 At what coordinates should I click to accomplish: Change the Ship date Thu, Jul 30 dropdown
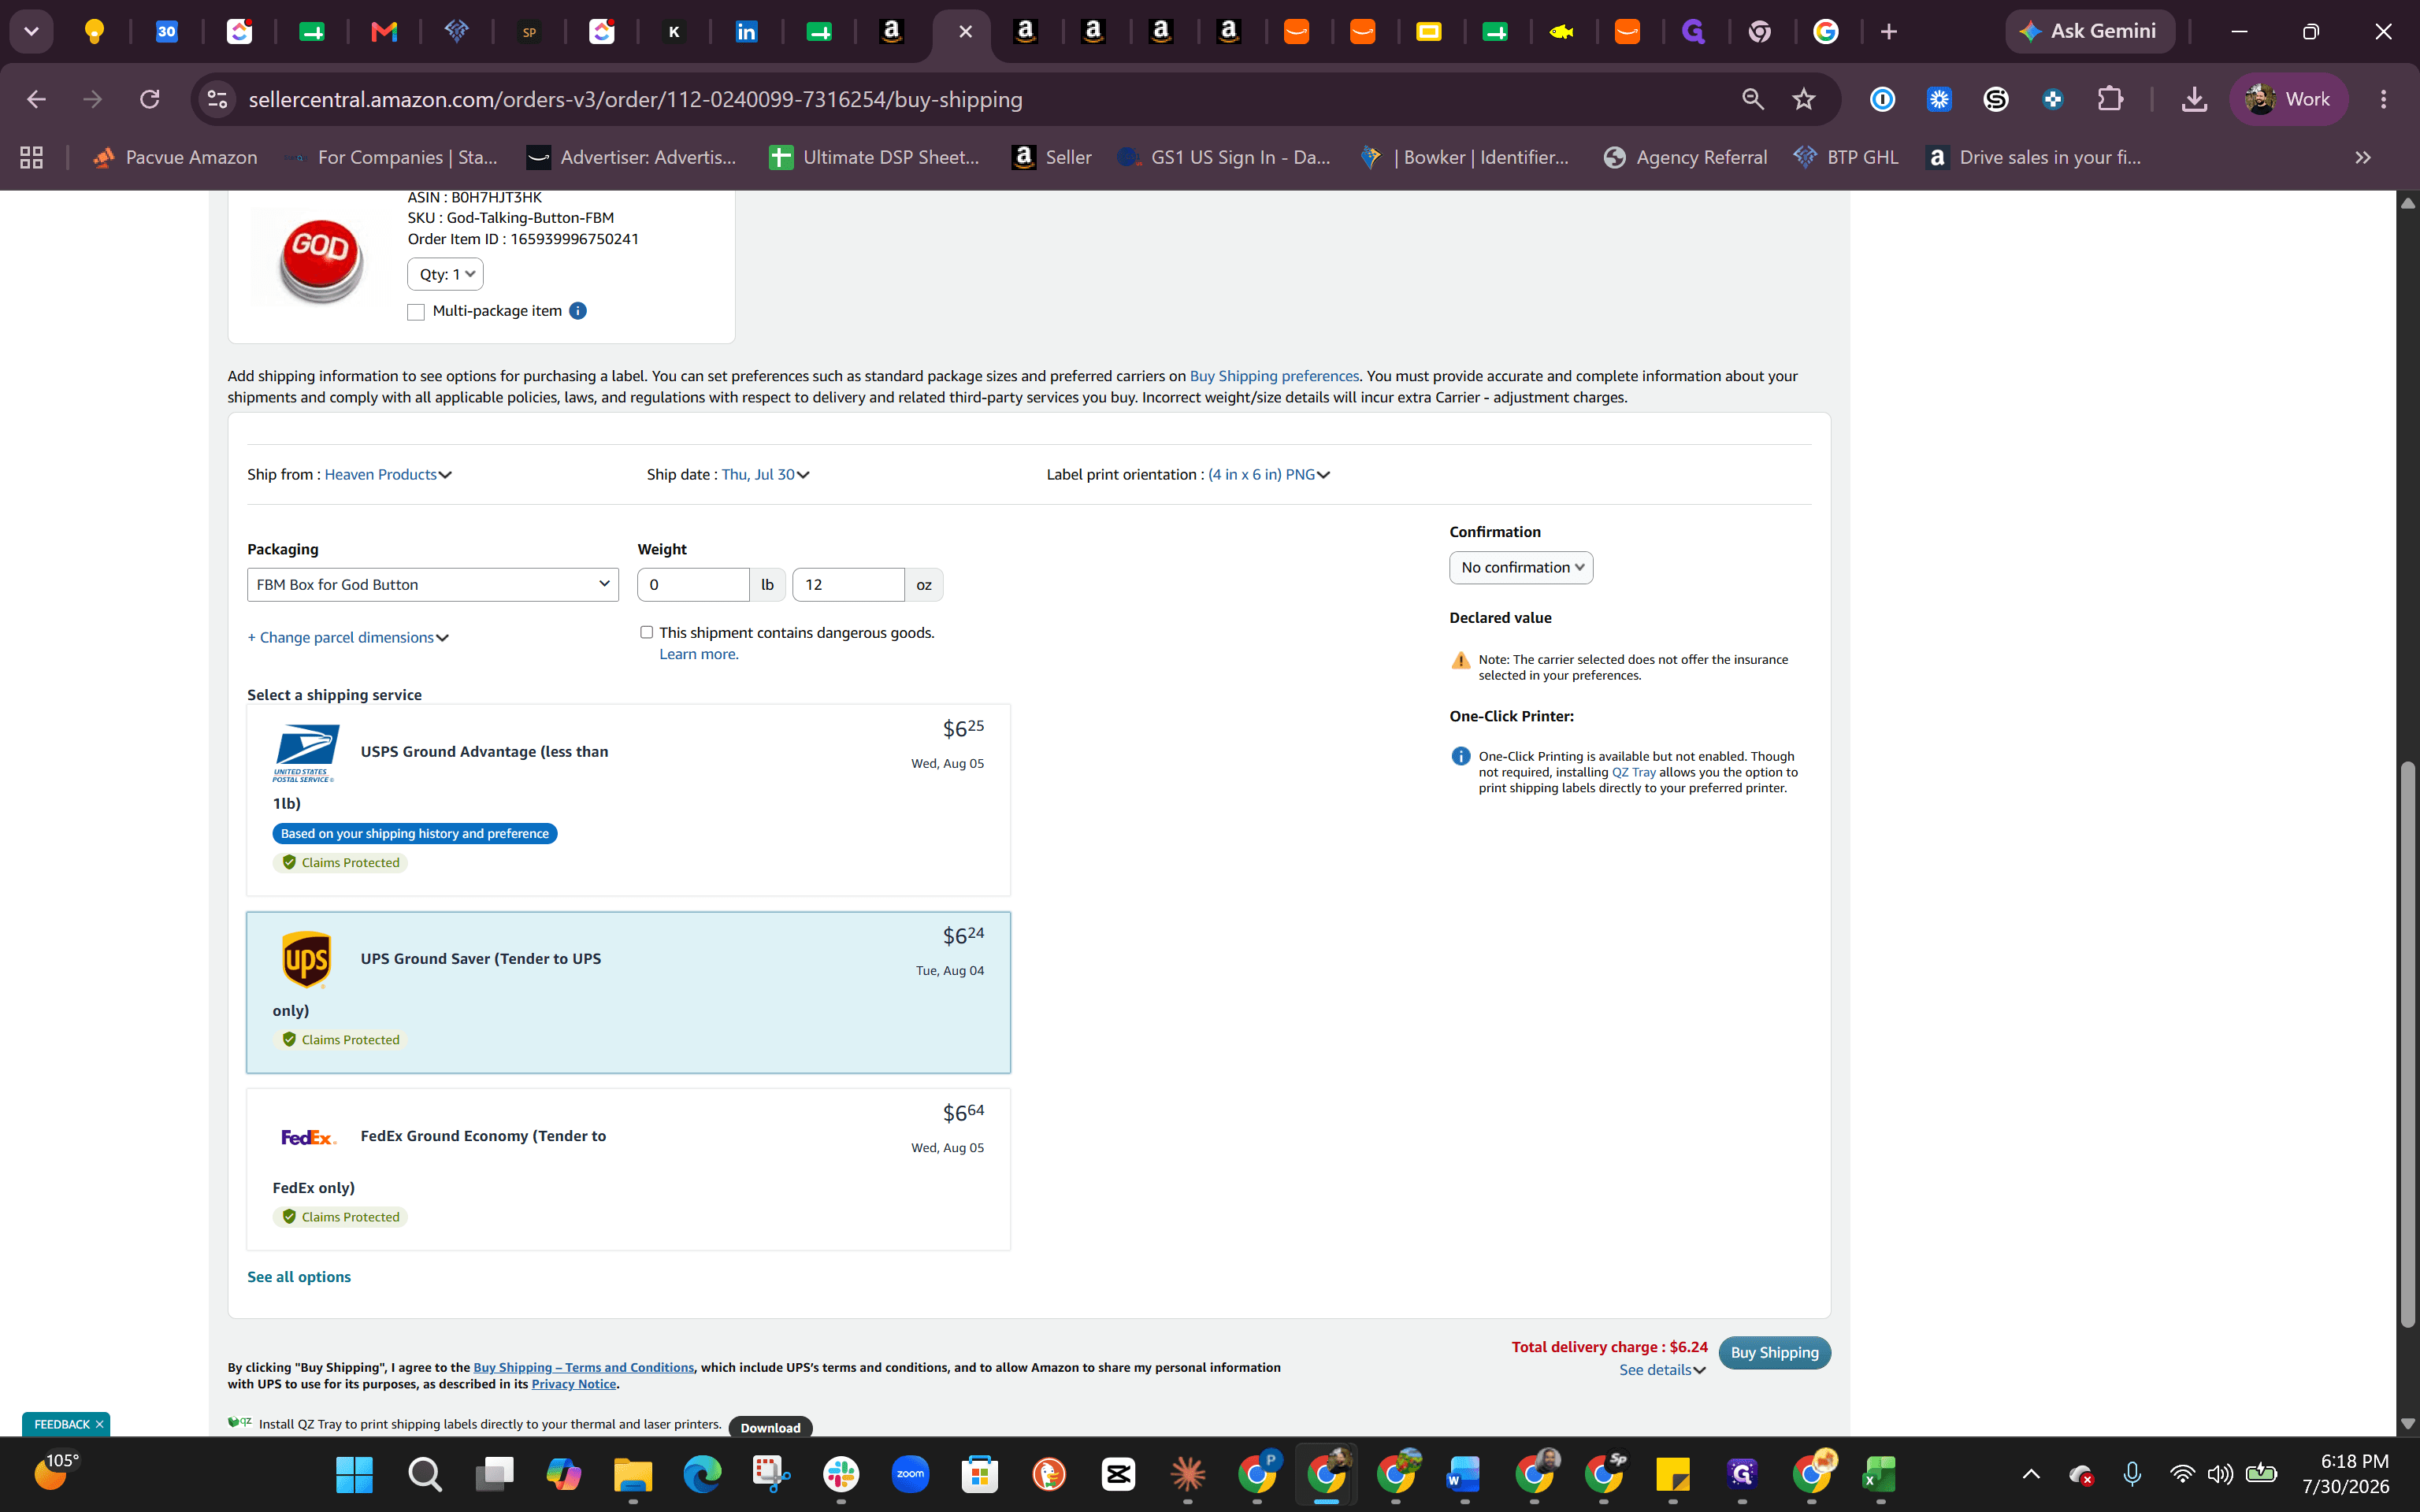765,474
